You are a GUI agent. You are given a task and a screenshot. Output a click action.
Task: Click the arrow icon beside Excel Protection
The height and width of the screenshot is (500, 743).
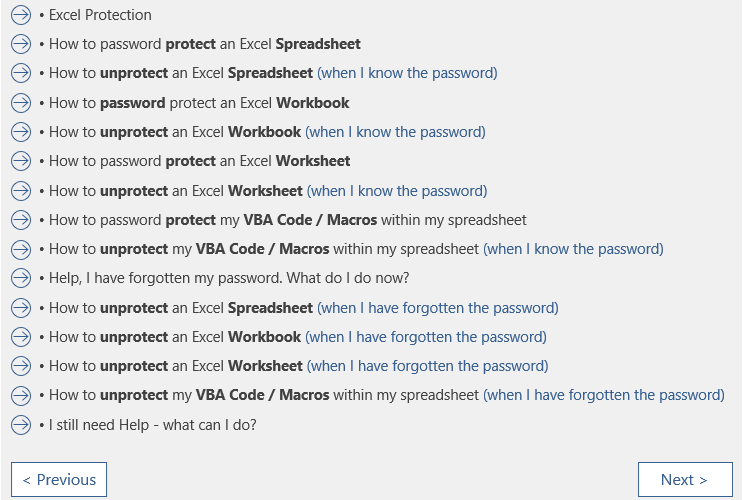pos(21,15)
